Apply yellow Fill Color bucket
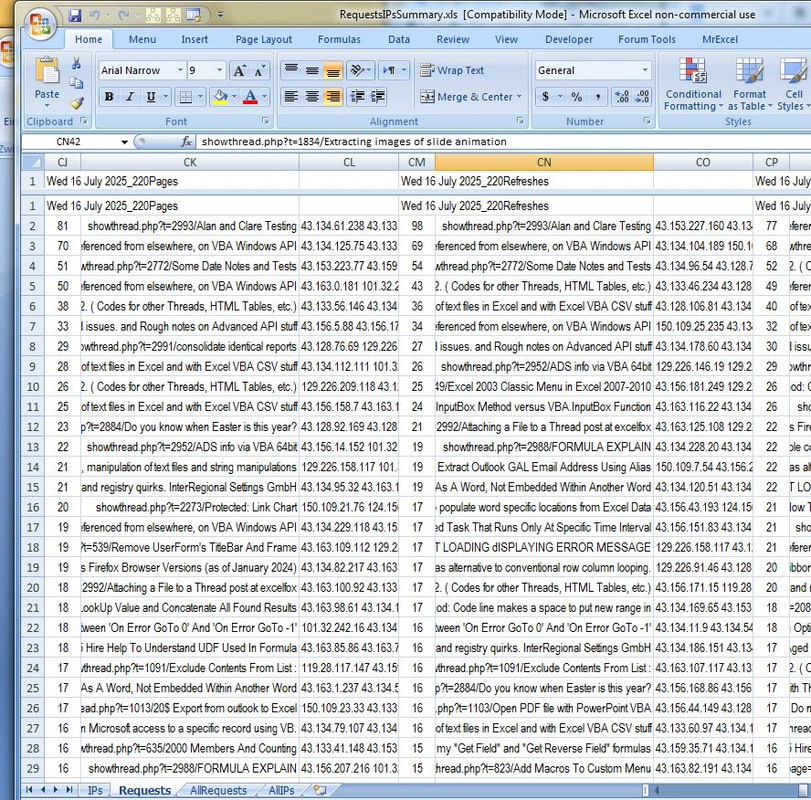Image resolution: width=811 pixels, height=800 pixels. (x=221, y=97)
